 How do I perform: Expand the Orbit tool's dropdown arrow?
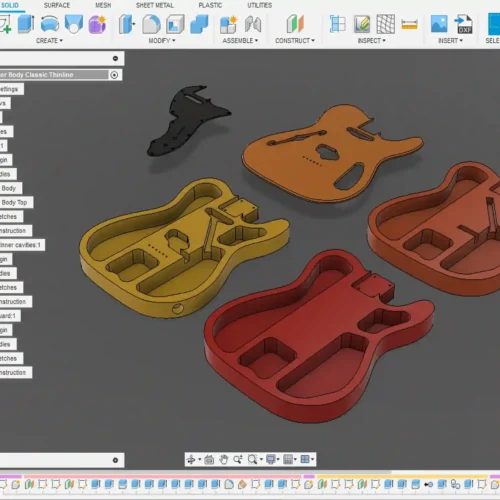(200, 460)
